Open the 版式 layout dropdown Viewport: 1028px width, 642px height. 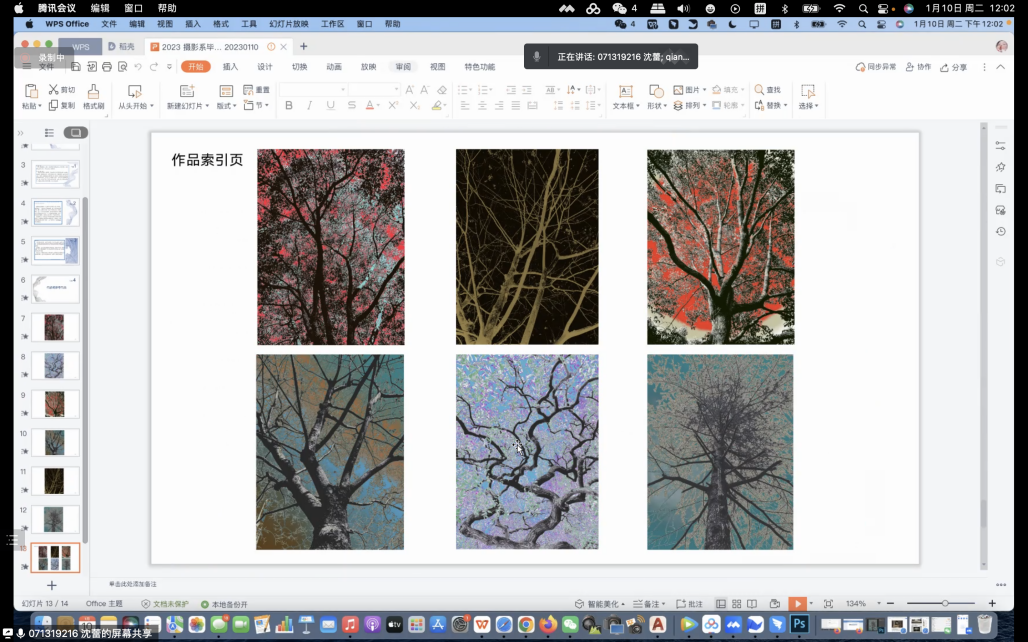pyautogui.click(x=226, y=105)
